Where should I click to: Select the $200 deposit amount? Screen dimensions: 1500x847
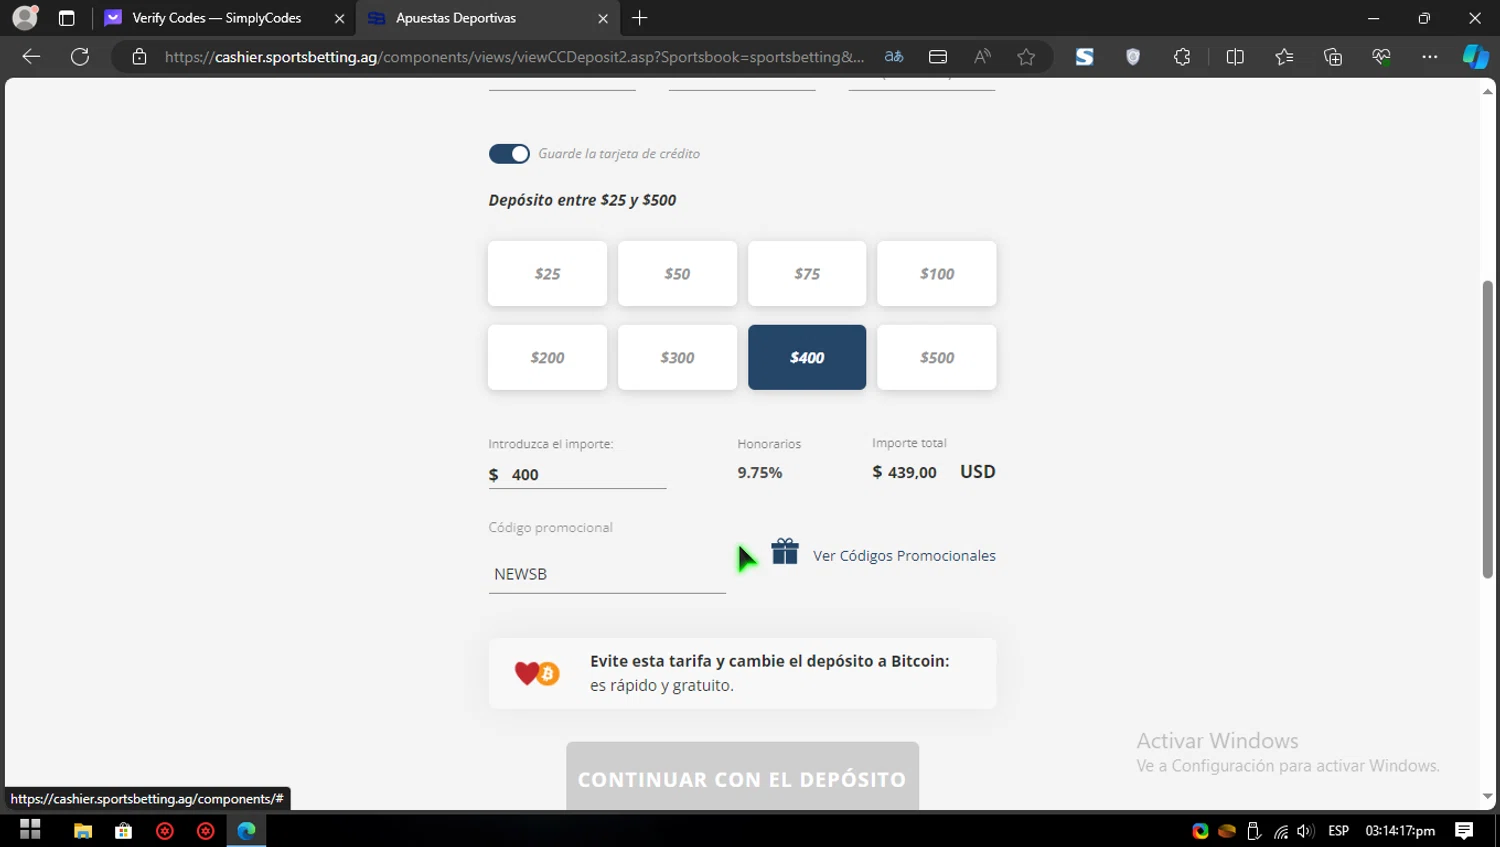click(547, 357)
